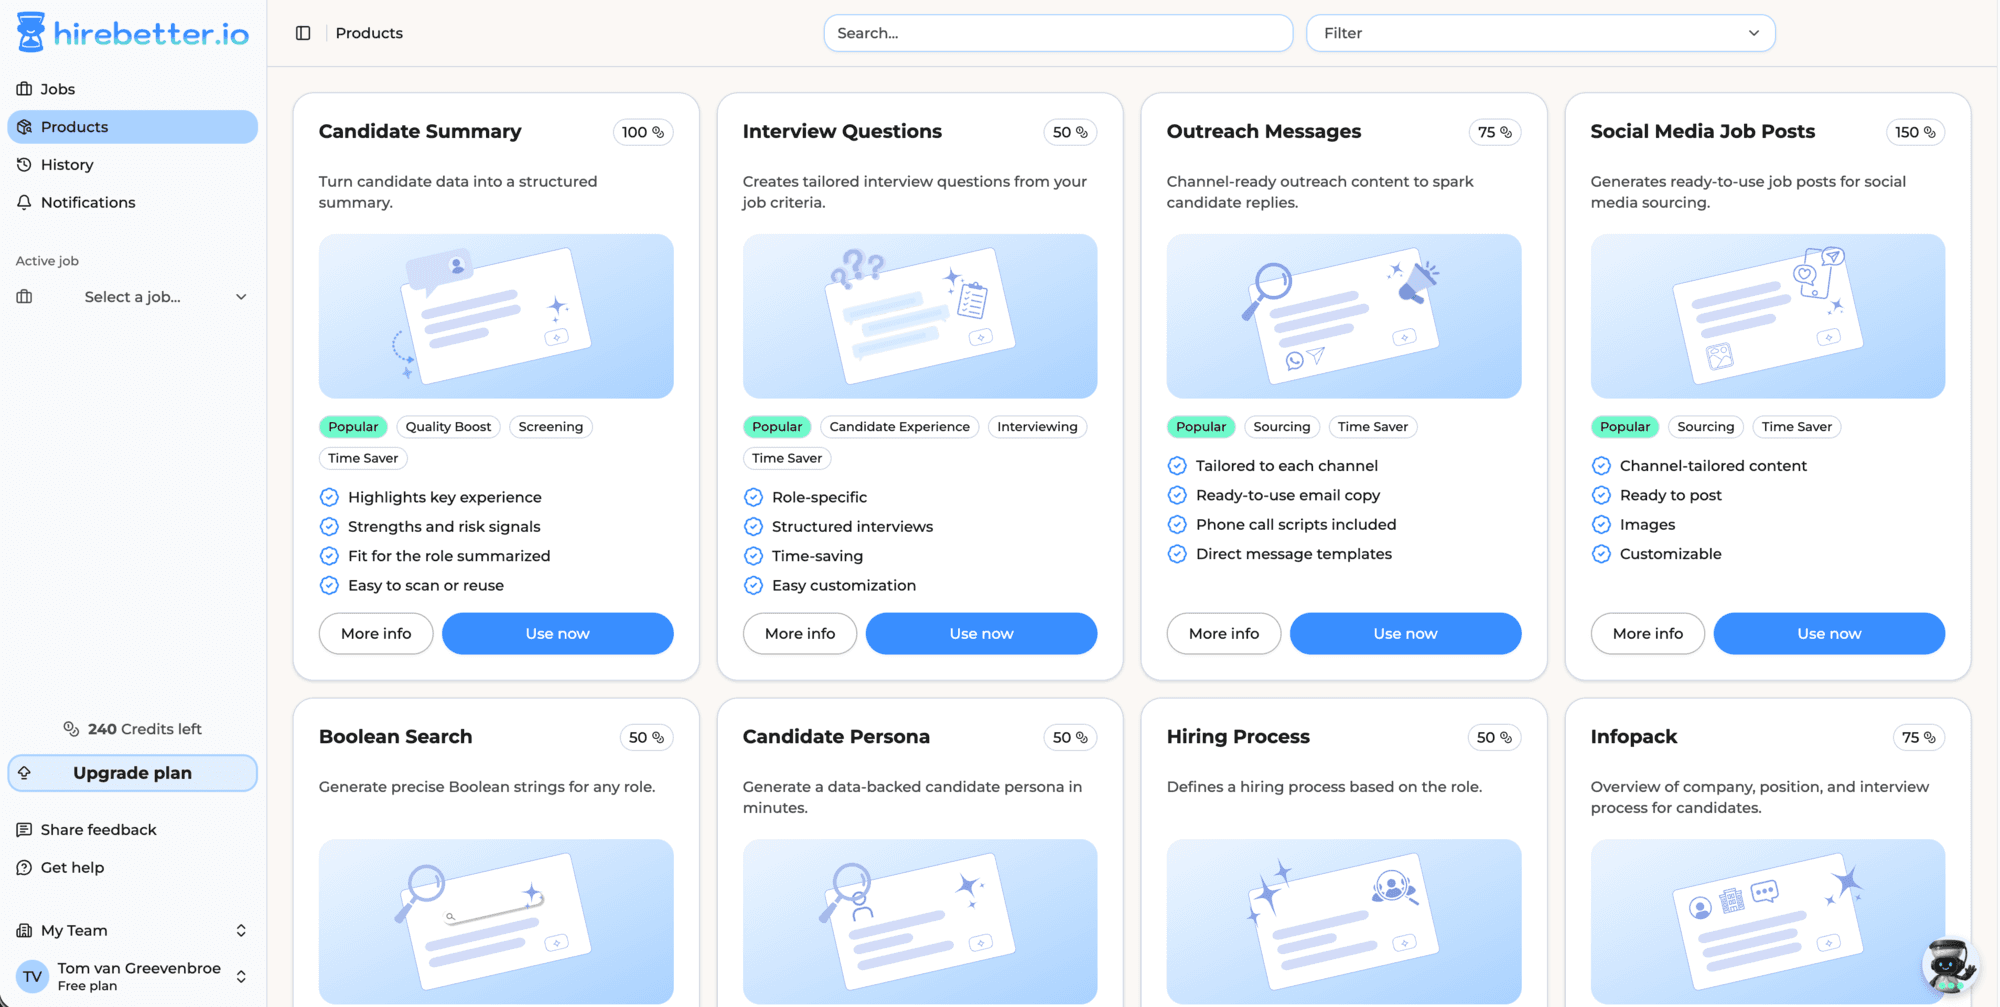Open the Products breadcrumb tab
The width and height of the screenshot is (2000, 1007).
368,32
